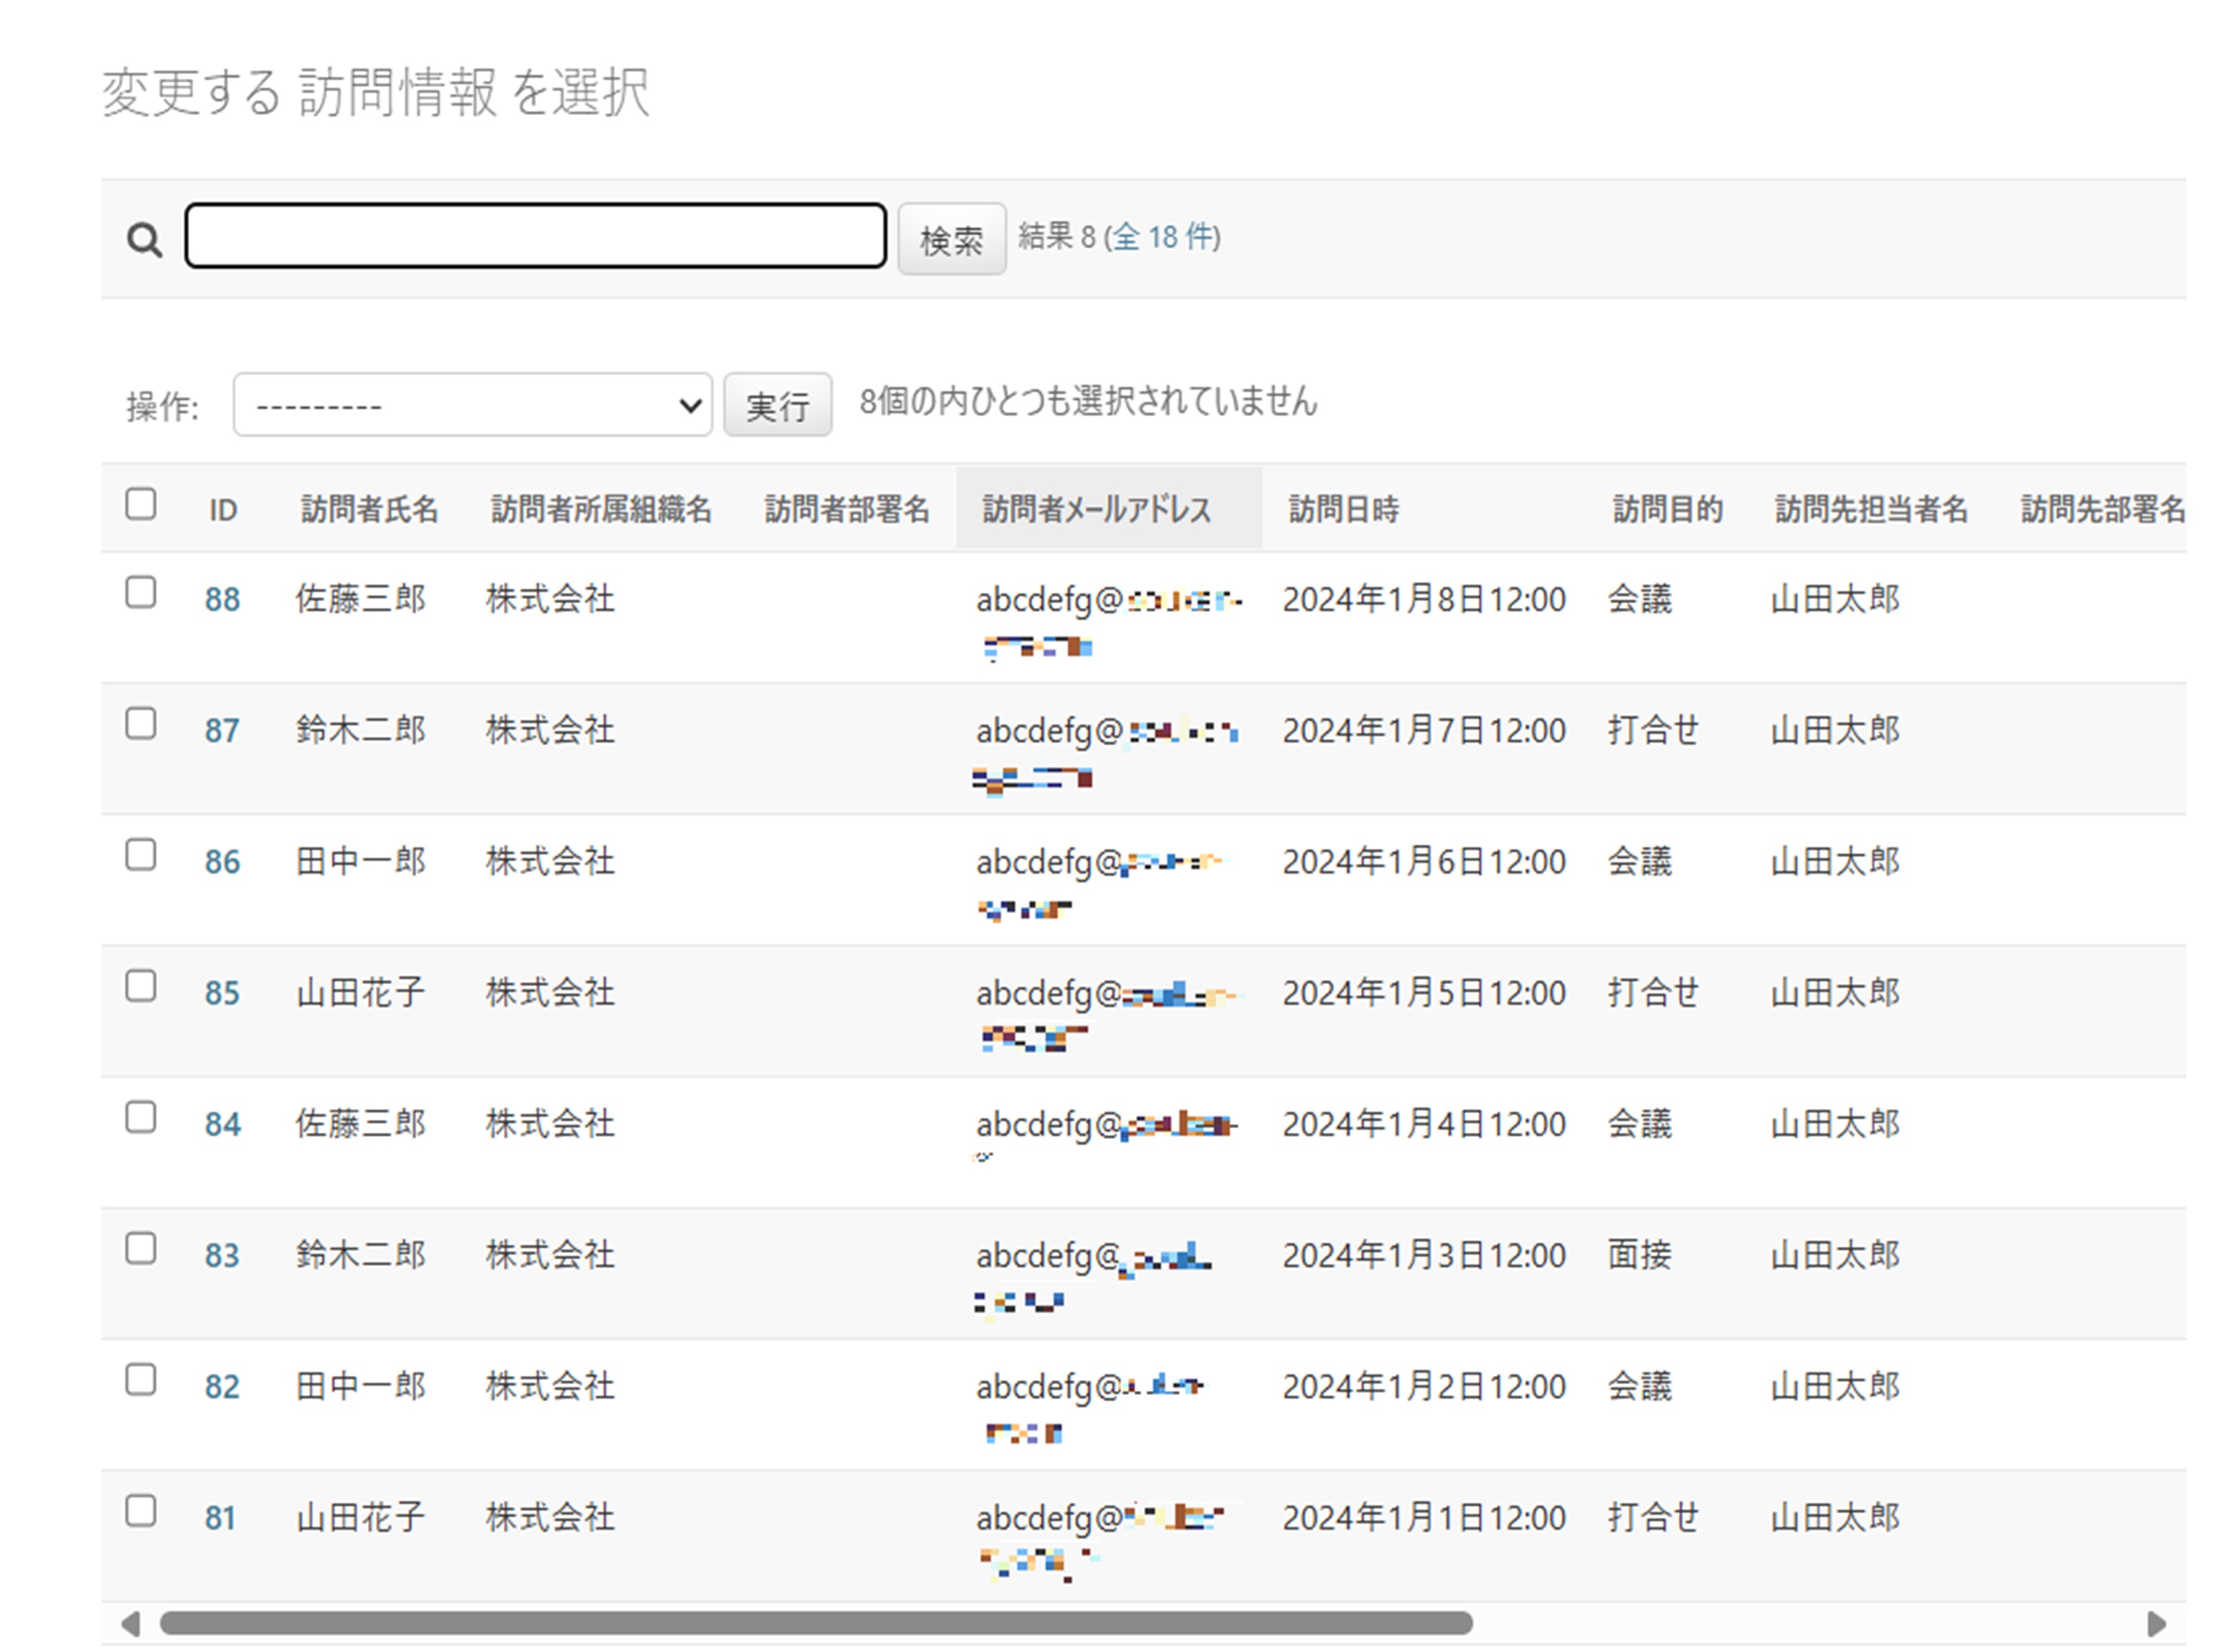The image size is (2231, 1652).
Task: Click date 2024年1月6日12:00
Action: point(1424,861)
